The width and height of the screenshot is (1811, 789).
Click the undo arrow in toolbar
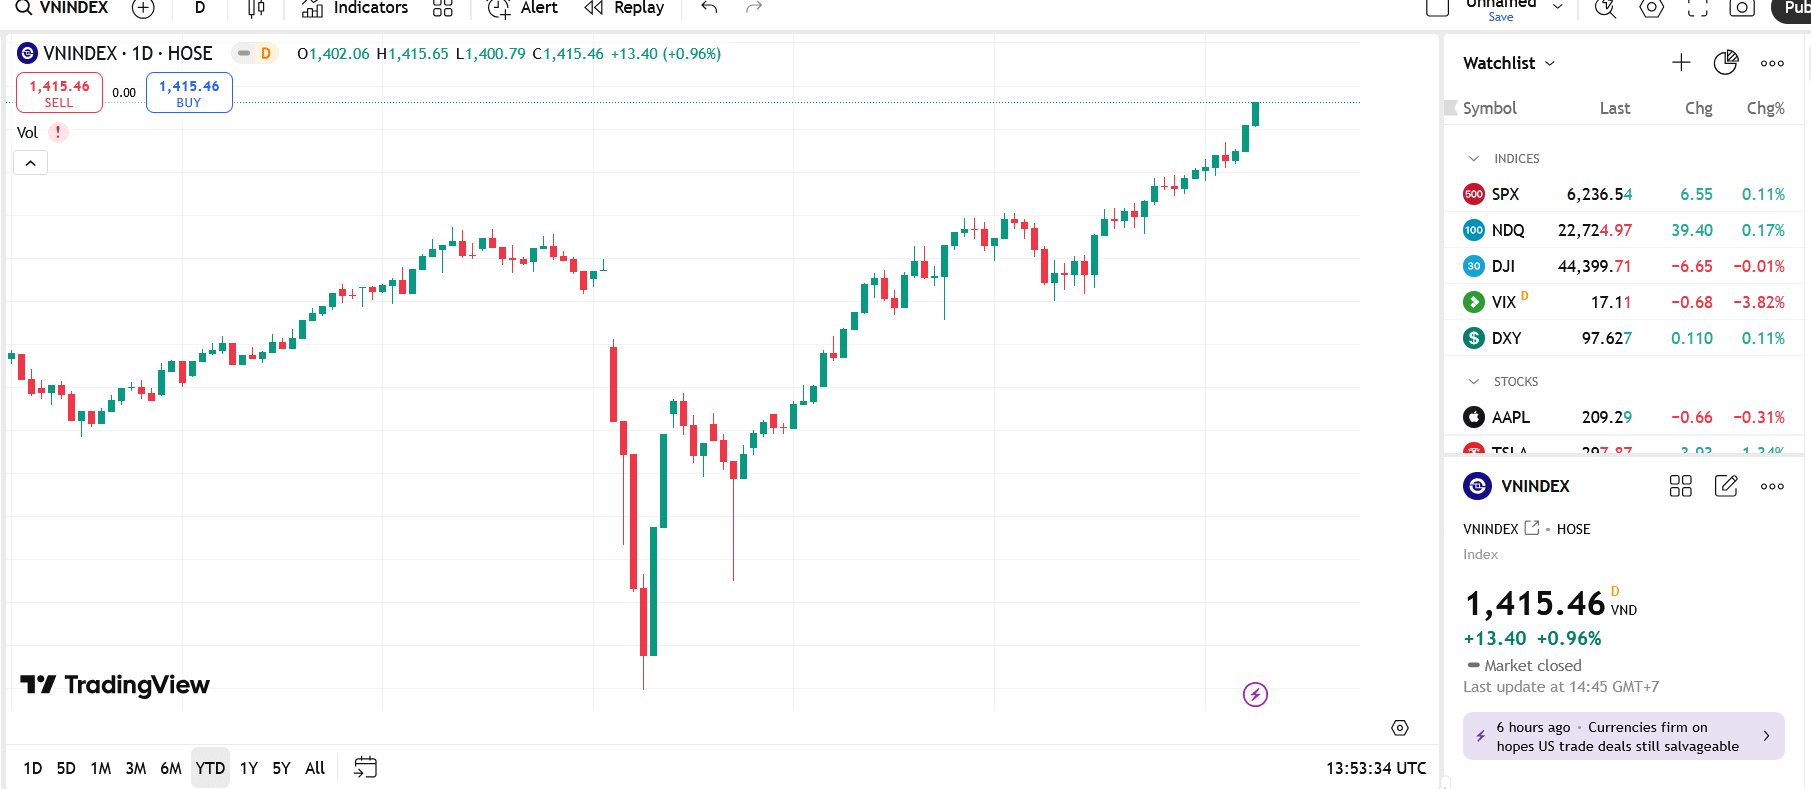(709, 8)
